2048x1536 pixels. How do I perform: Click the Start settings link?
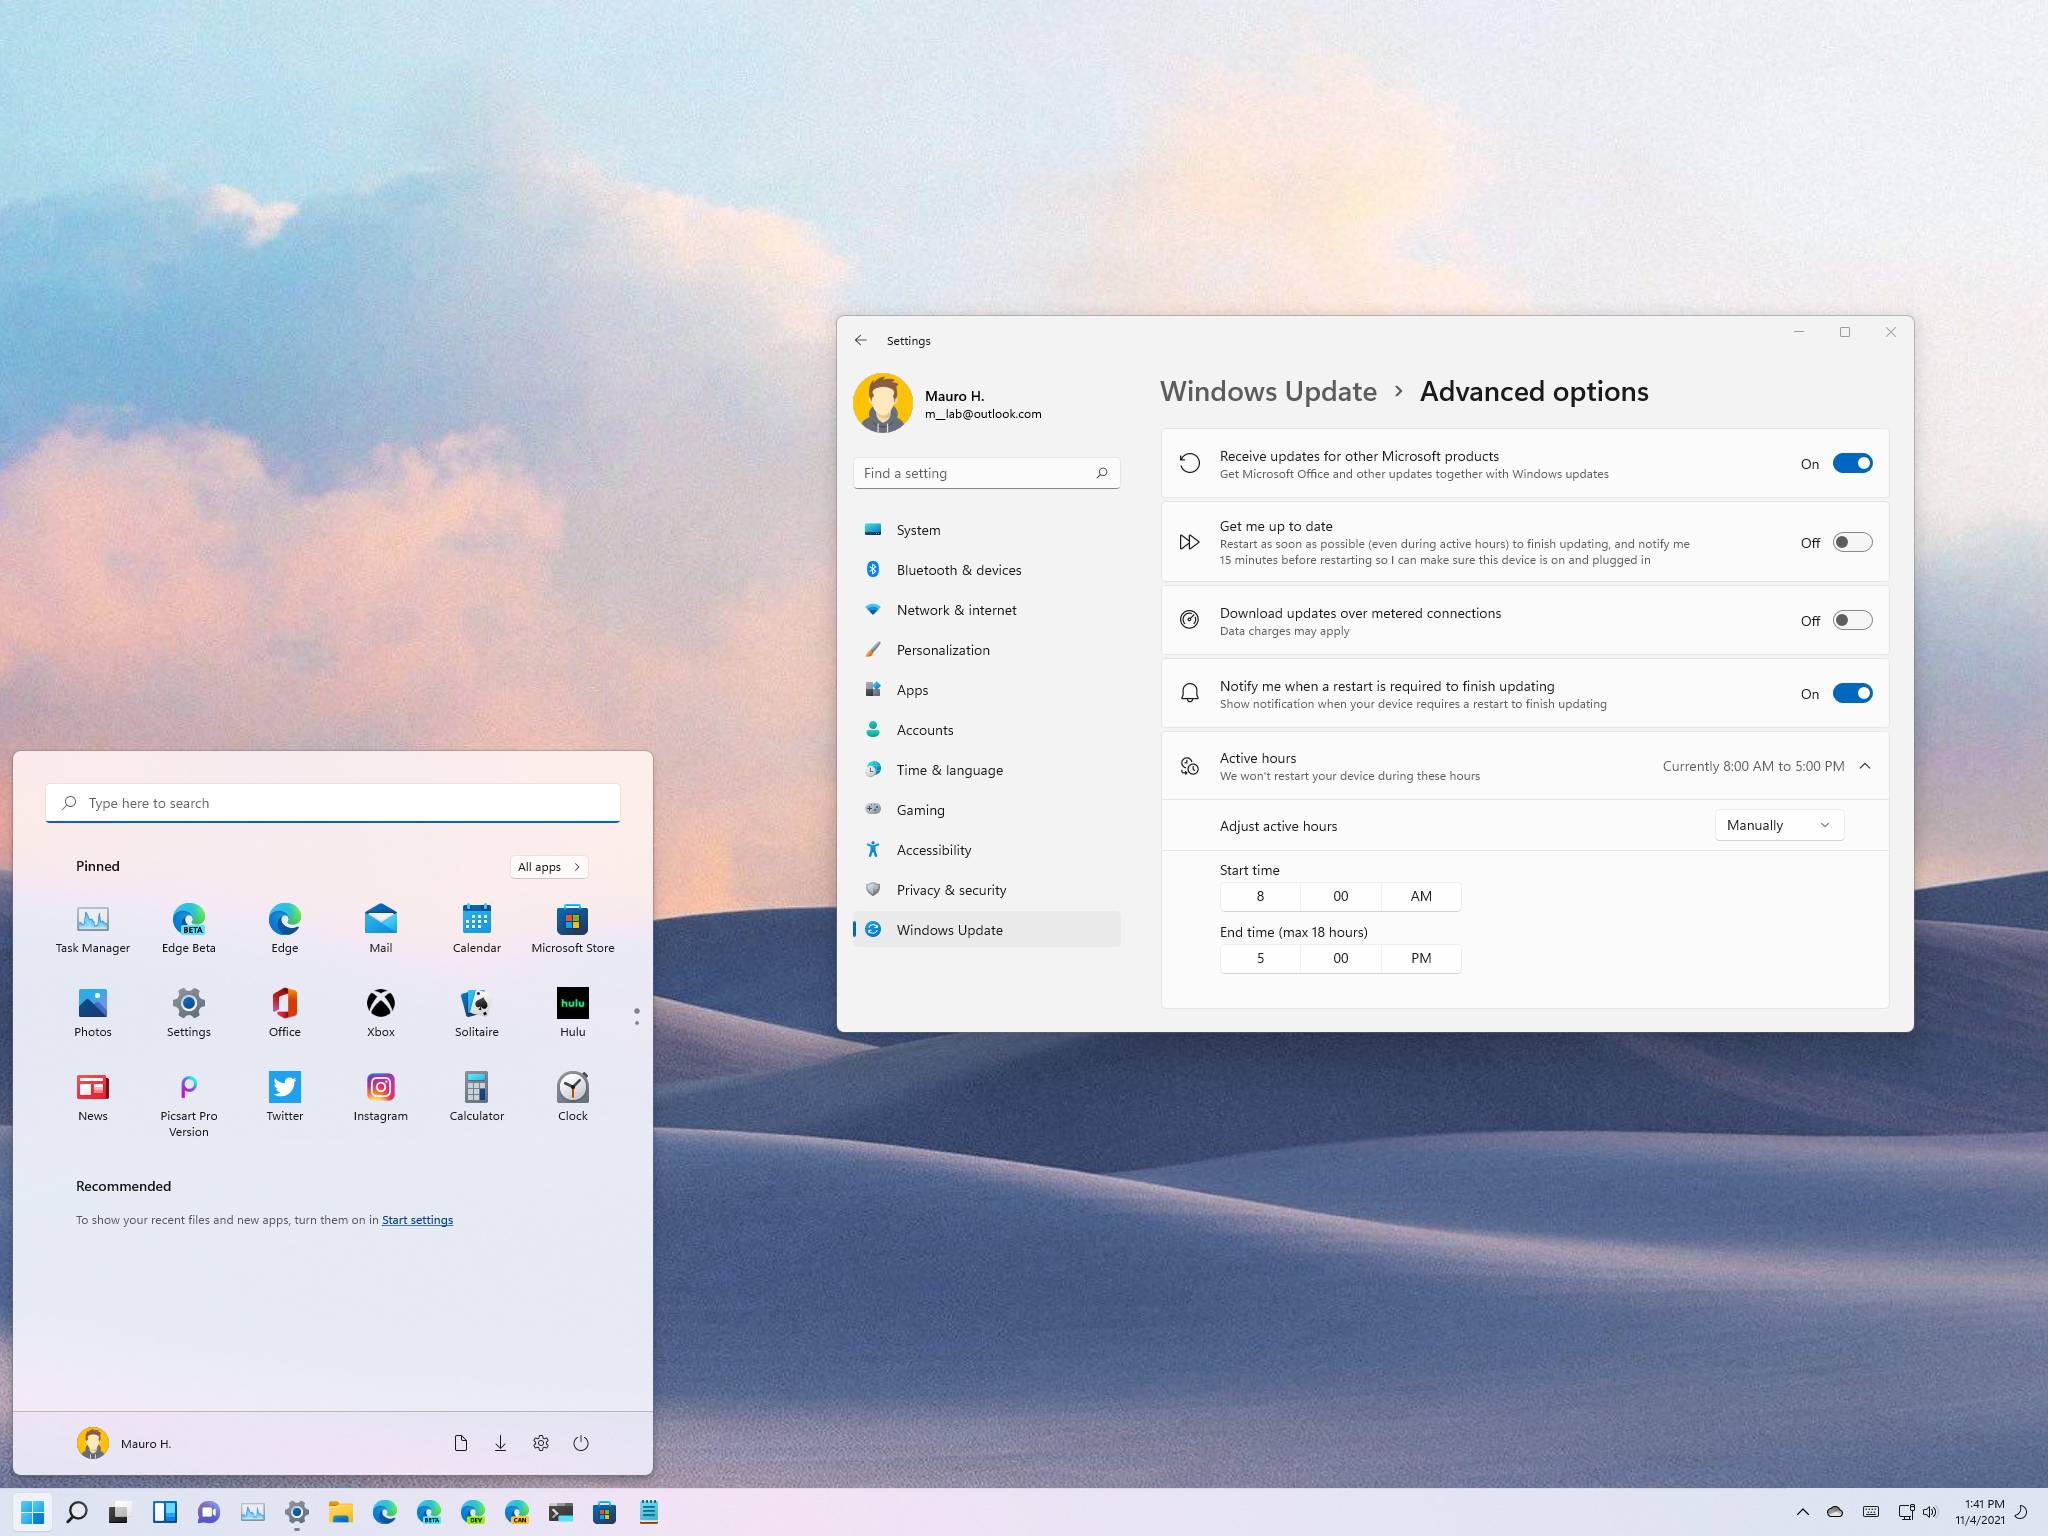point(417,1219)
